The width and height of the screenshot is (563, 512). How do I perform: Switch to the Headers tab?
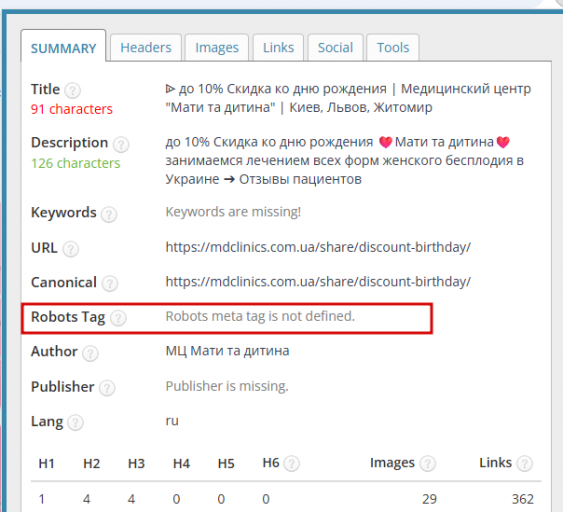(146, 47)
